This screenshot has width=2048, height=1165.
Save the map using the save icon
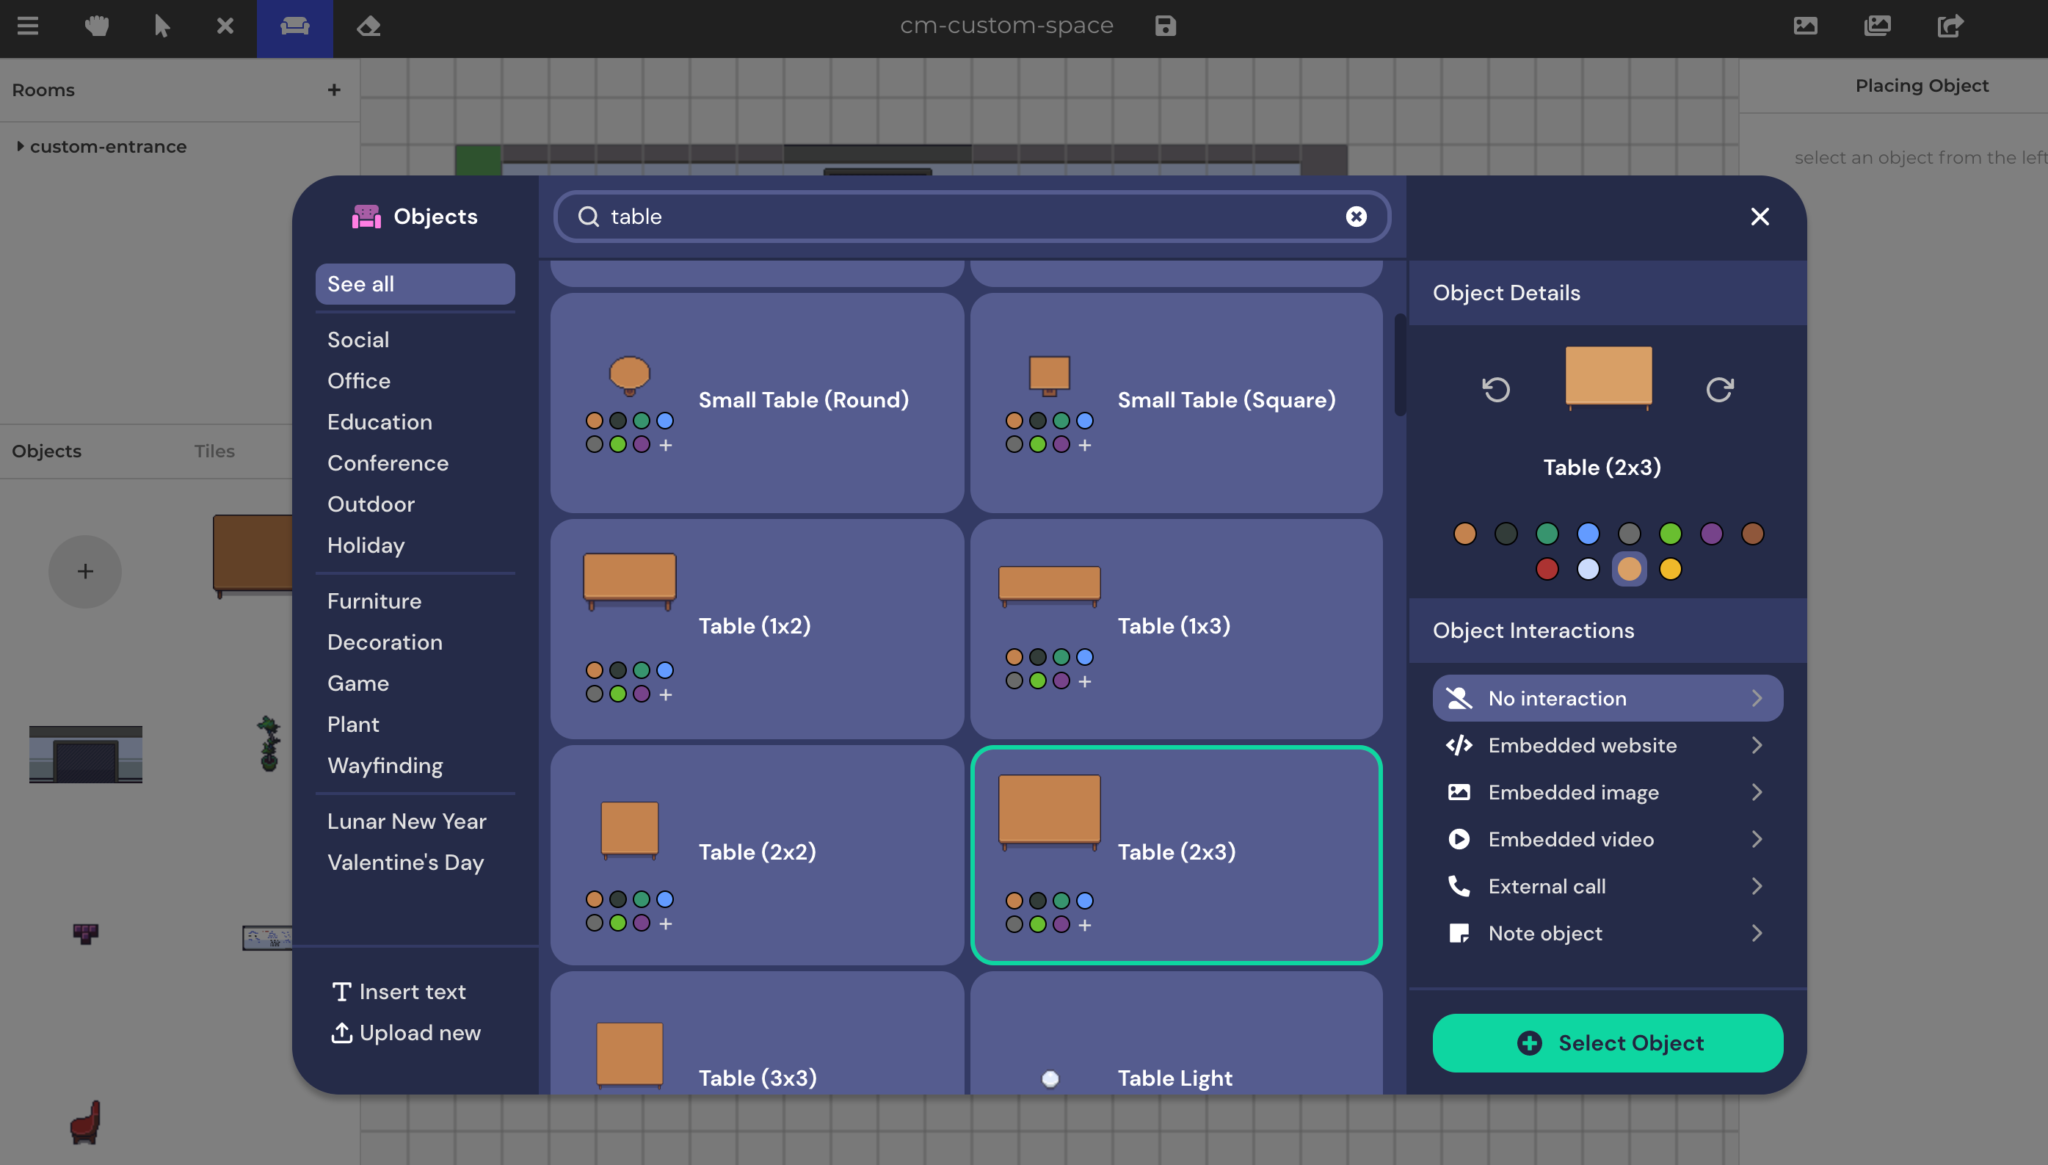coord(1166,25)
